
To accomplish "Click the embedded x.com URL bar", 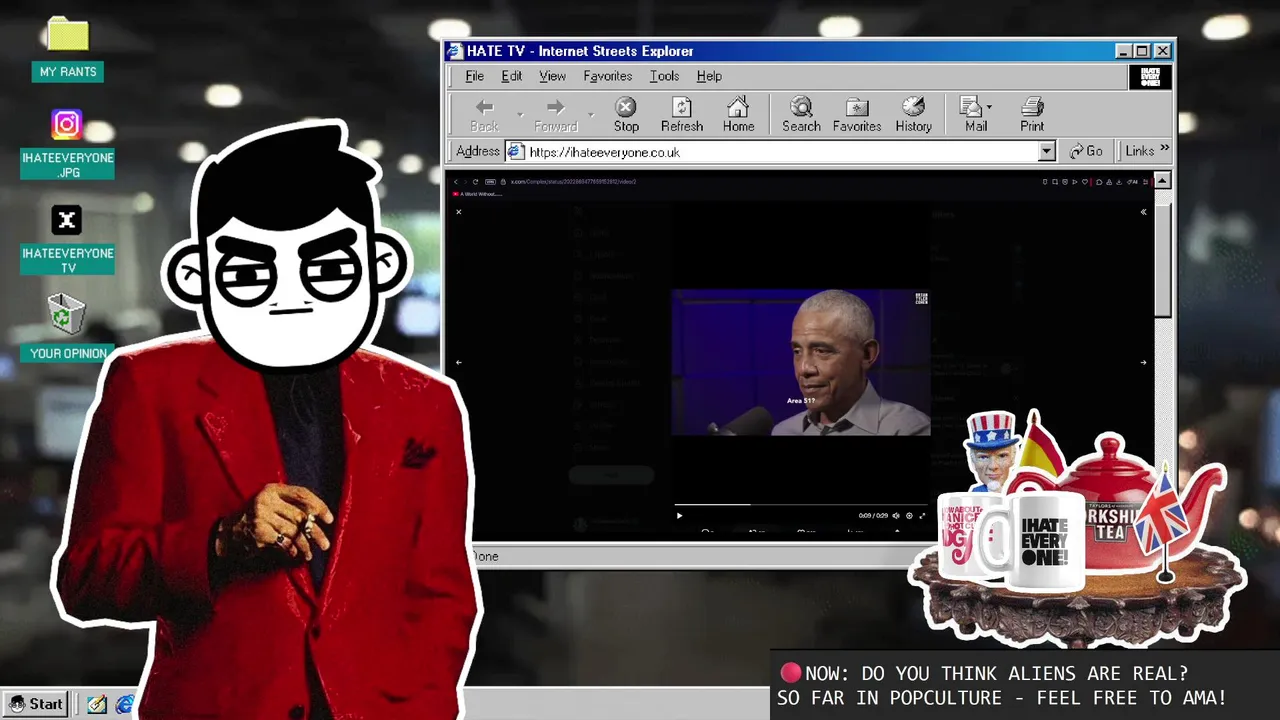I will 573,182.
